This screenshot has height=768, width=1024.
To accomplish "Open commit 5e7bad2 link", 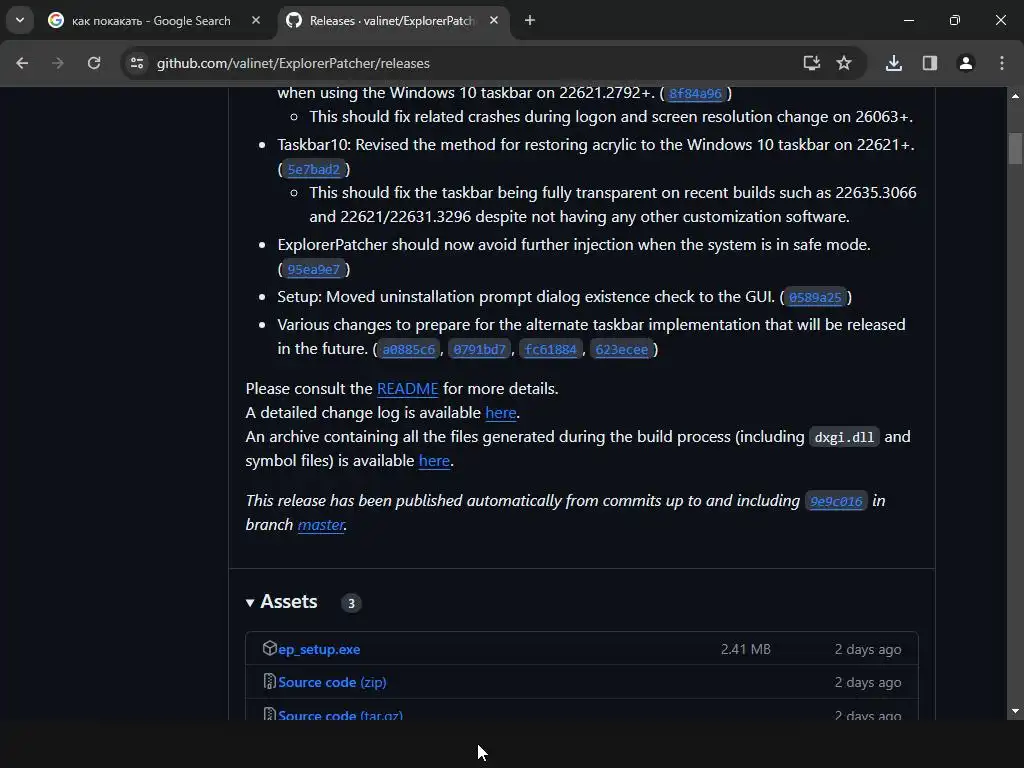I will (313, 169).
